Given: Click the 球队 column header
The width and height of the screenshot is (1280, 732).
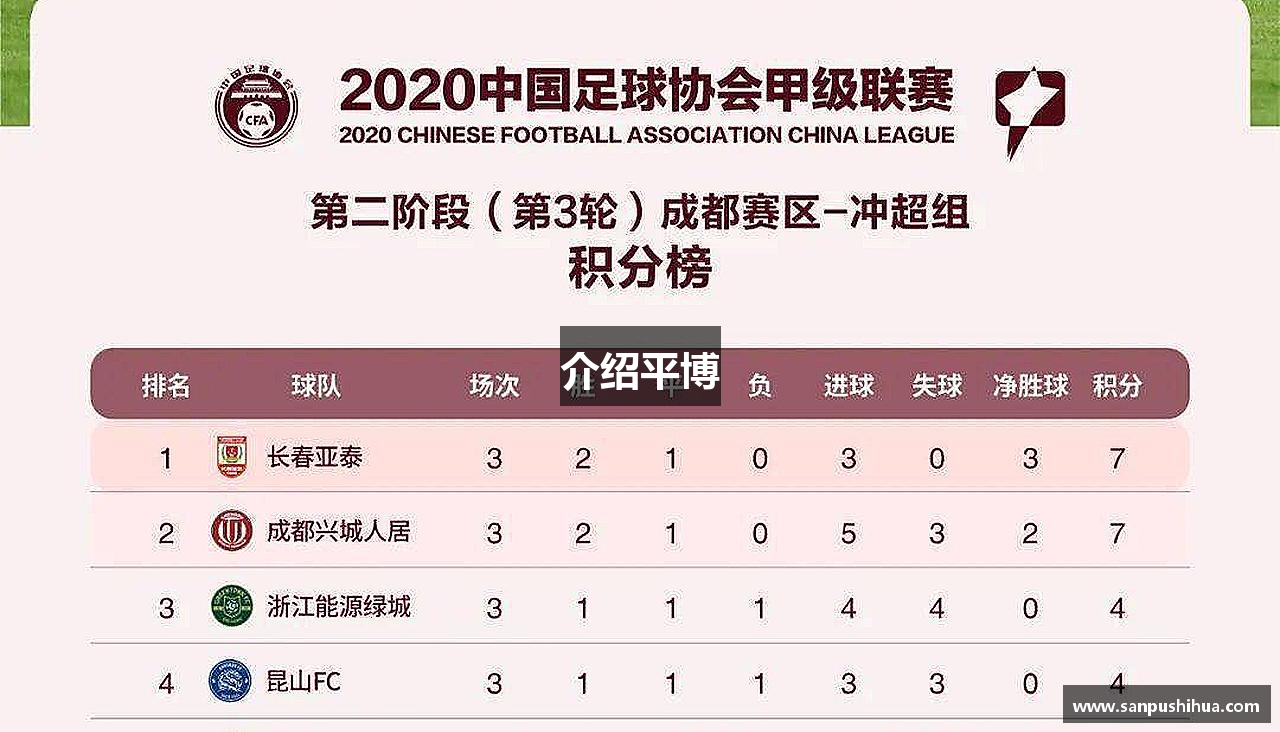Looking at the screenshot, I should tap(316, 385).
